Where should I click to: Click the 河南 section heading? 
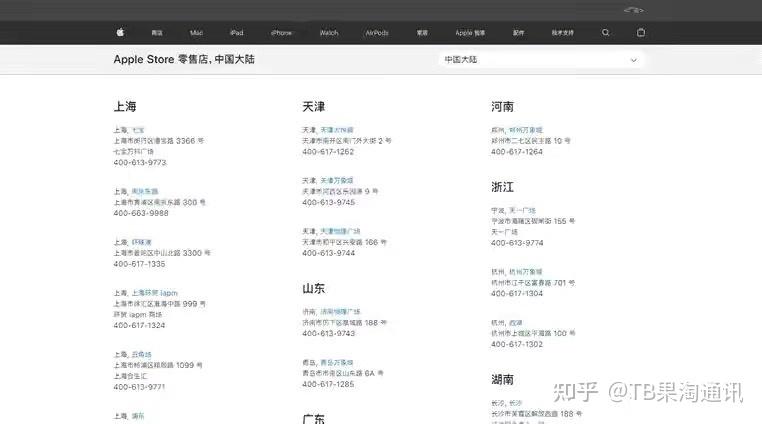point(502,106)
